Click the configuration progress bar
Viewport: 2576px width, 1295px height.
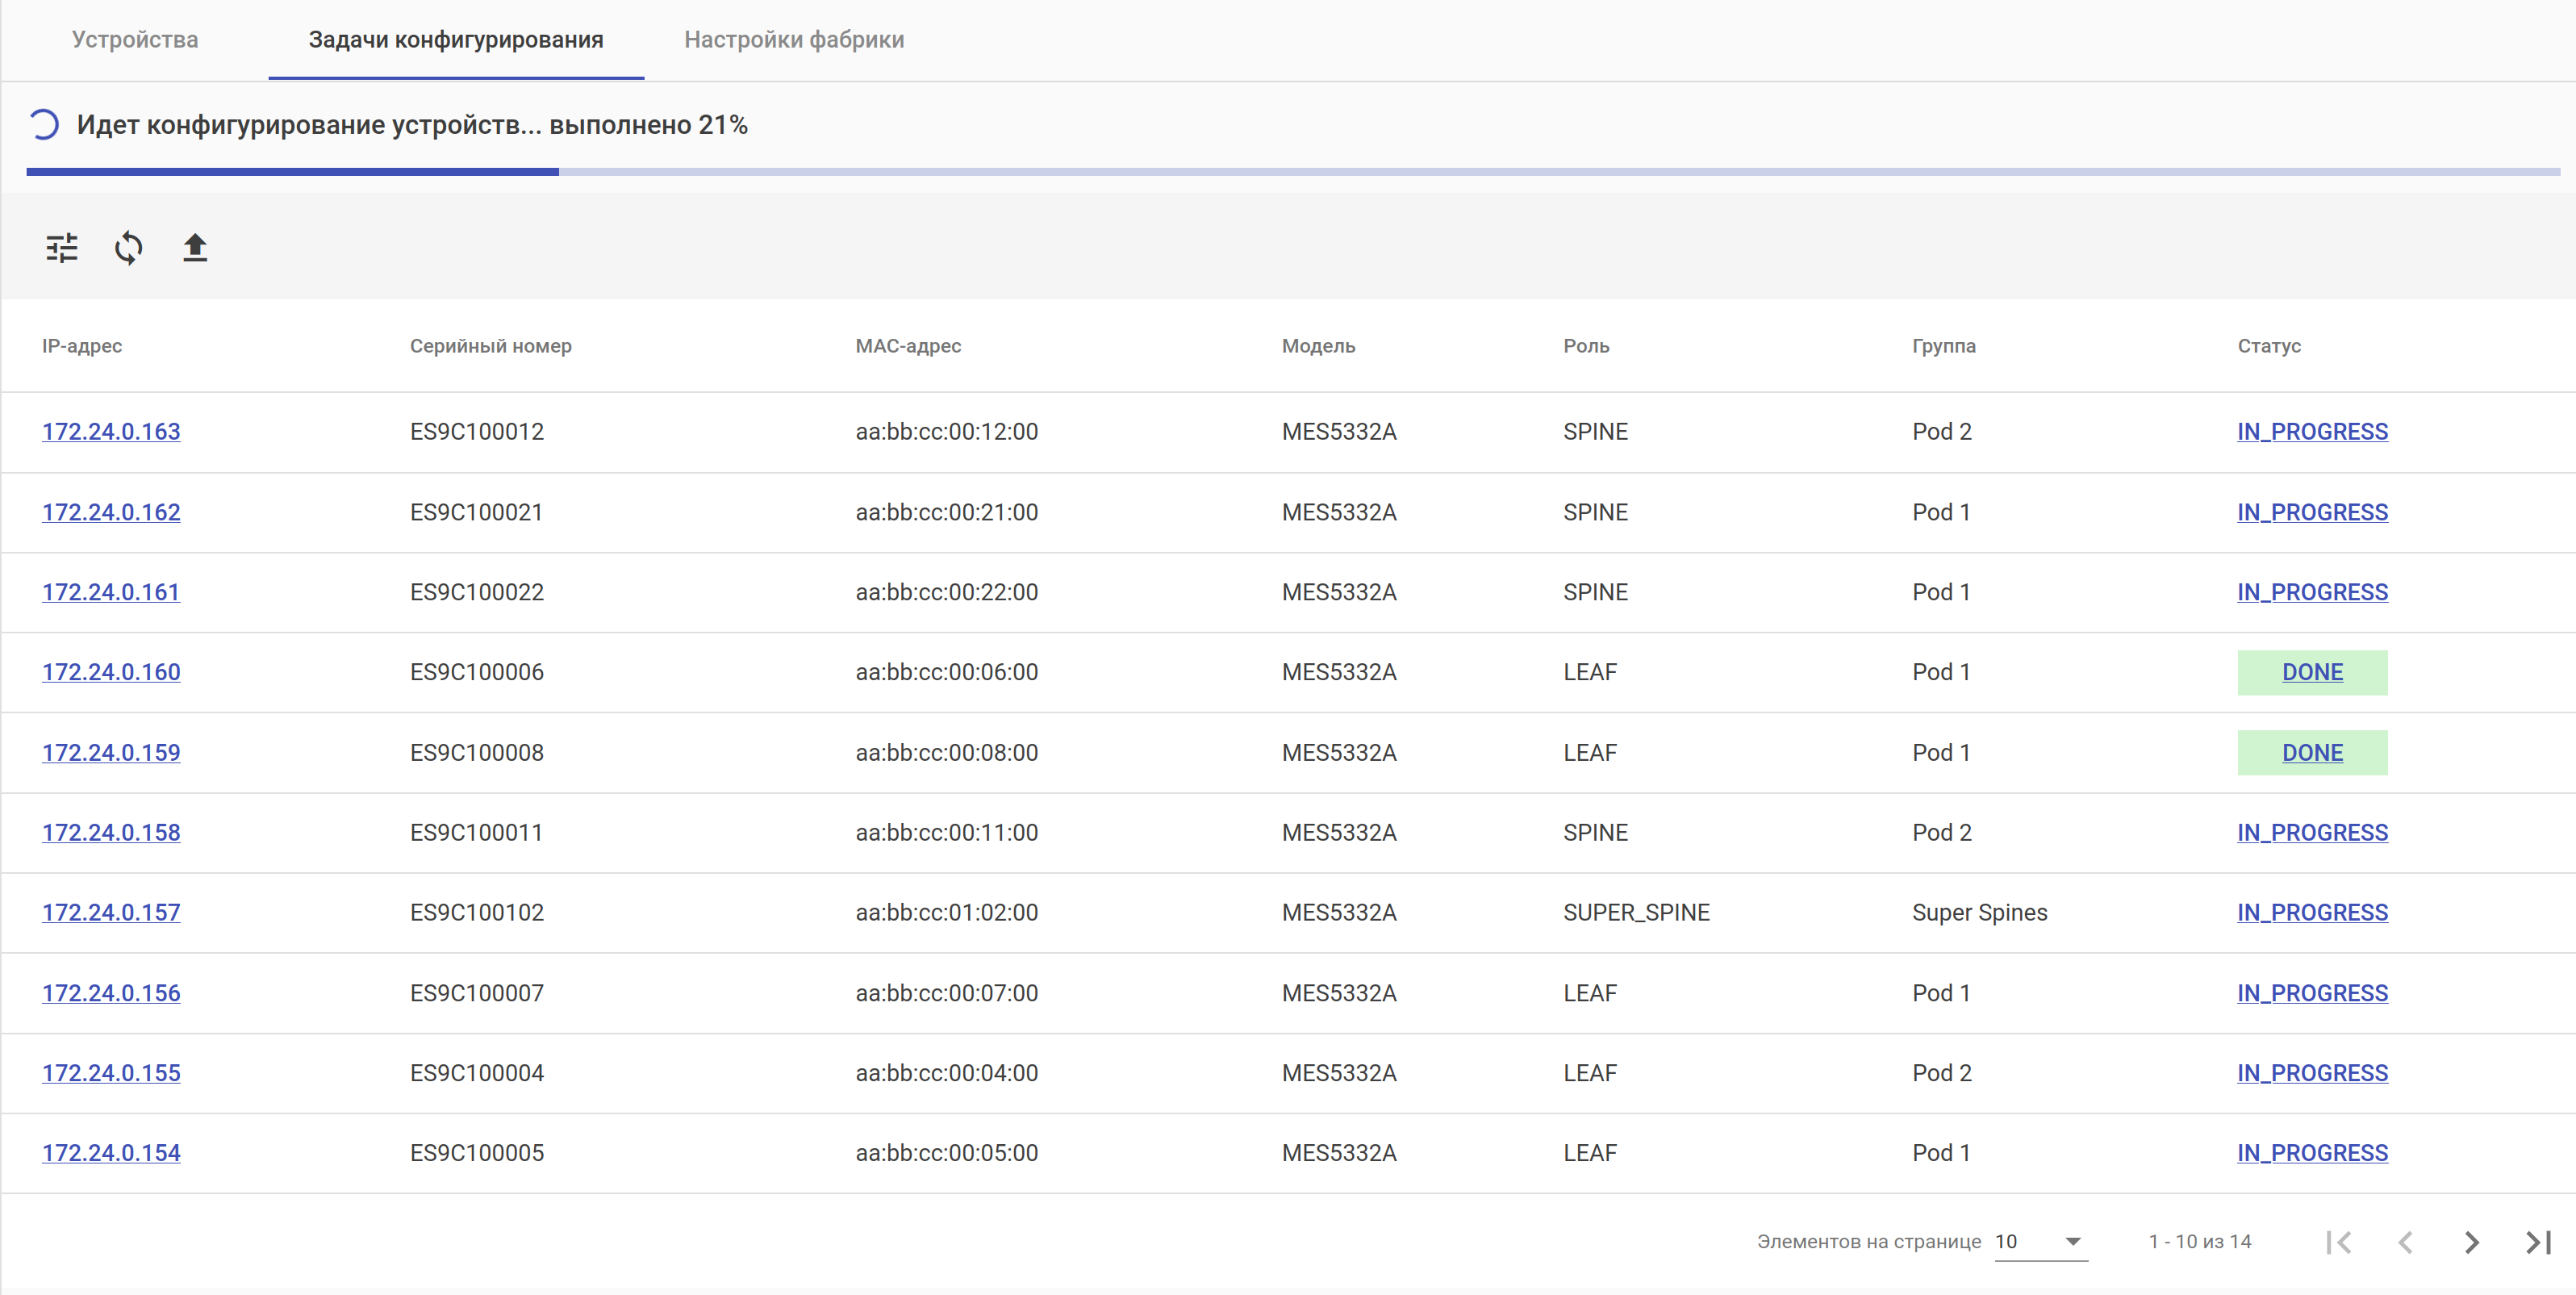(x=1290, y=172)
